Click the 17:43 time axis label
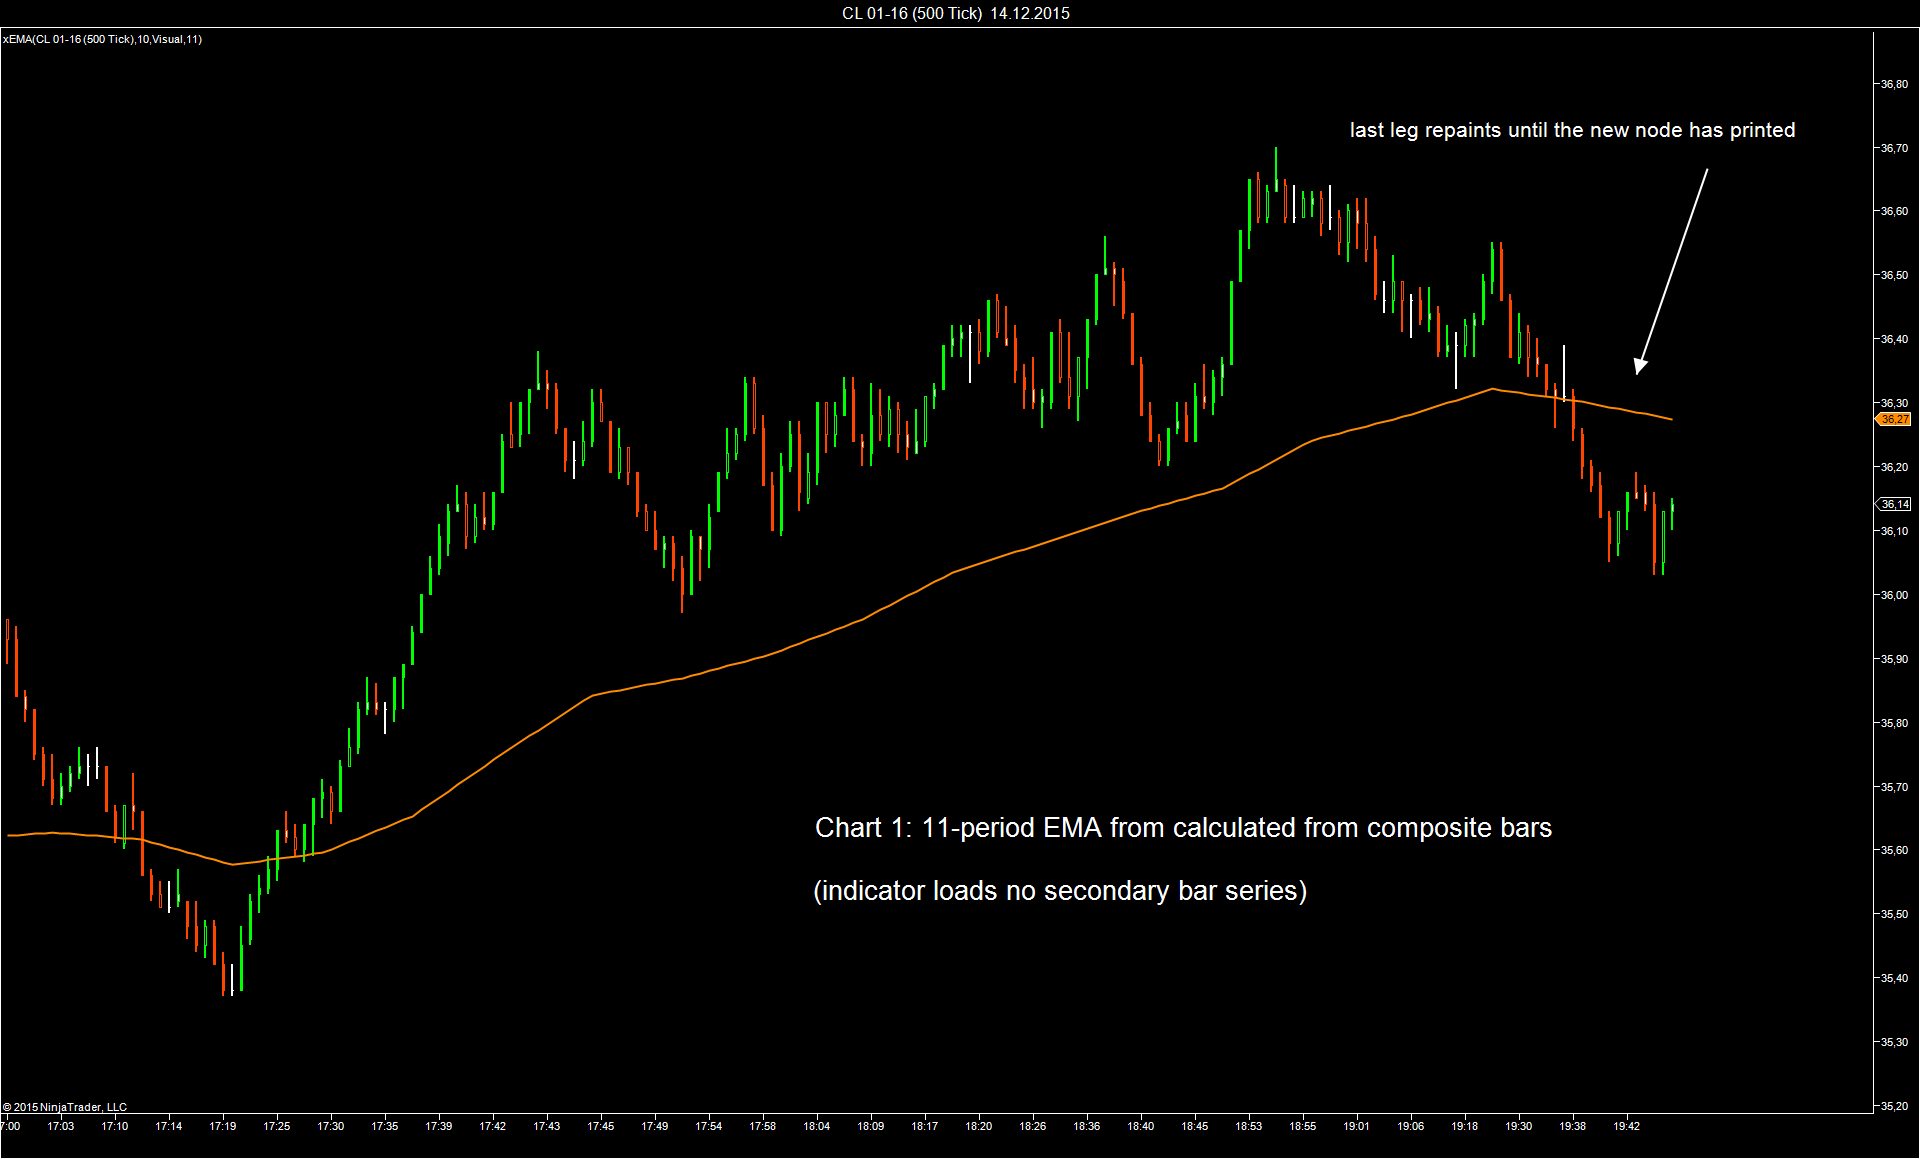 pyautogui.click(x=546, y=1126)
